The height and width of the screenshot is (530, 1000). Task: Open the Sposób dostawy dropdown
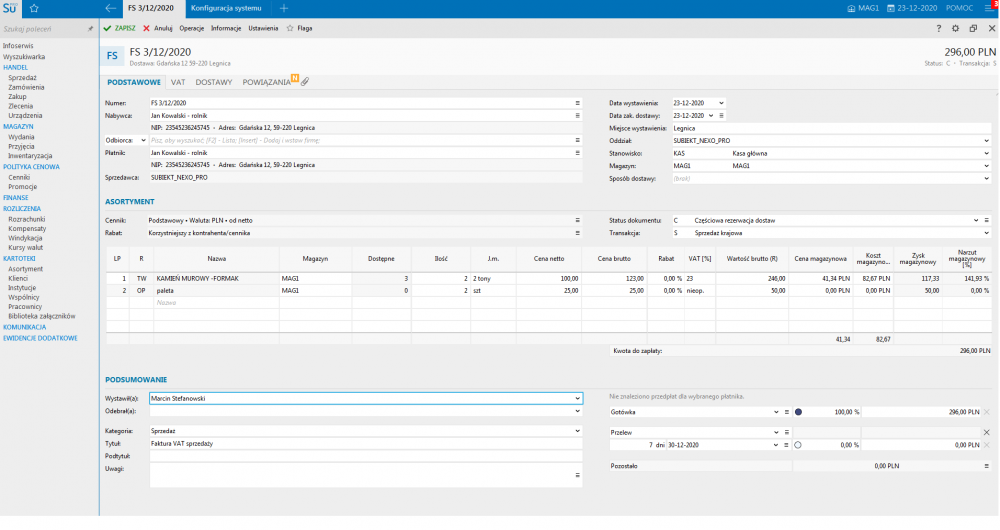987,179
